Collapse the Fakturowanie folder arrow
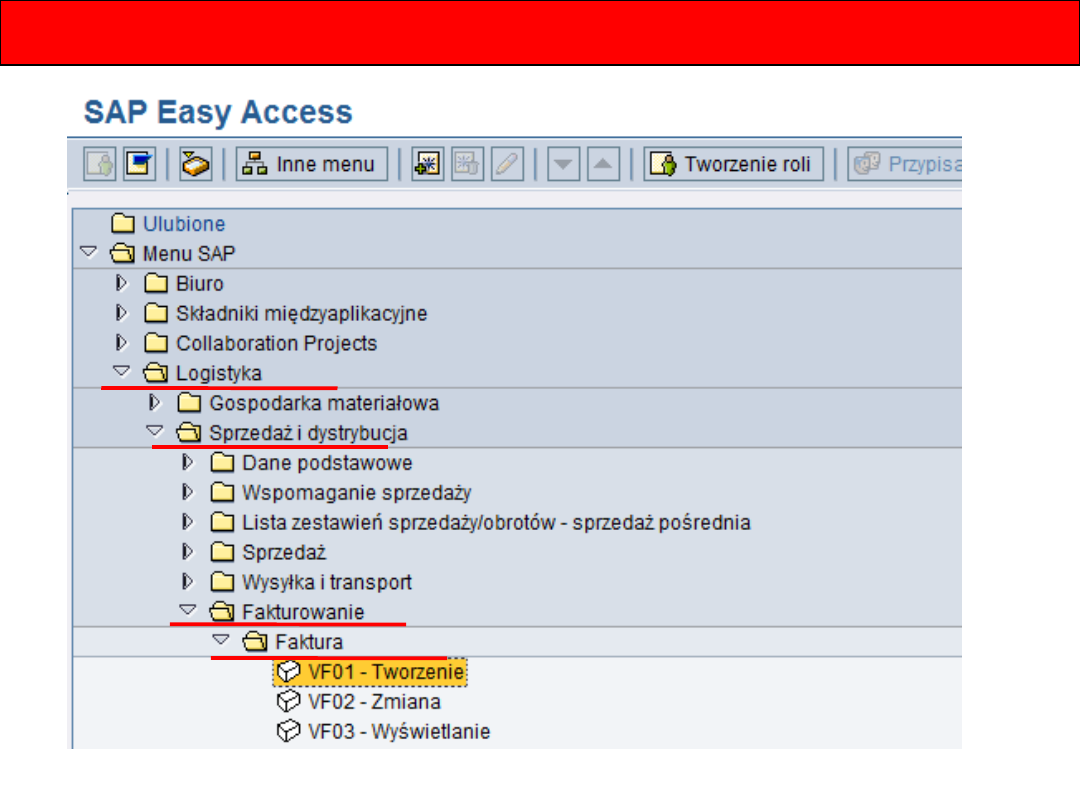 [x=187, y=610]
